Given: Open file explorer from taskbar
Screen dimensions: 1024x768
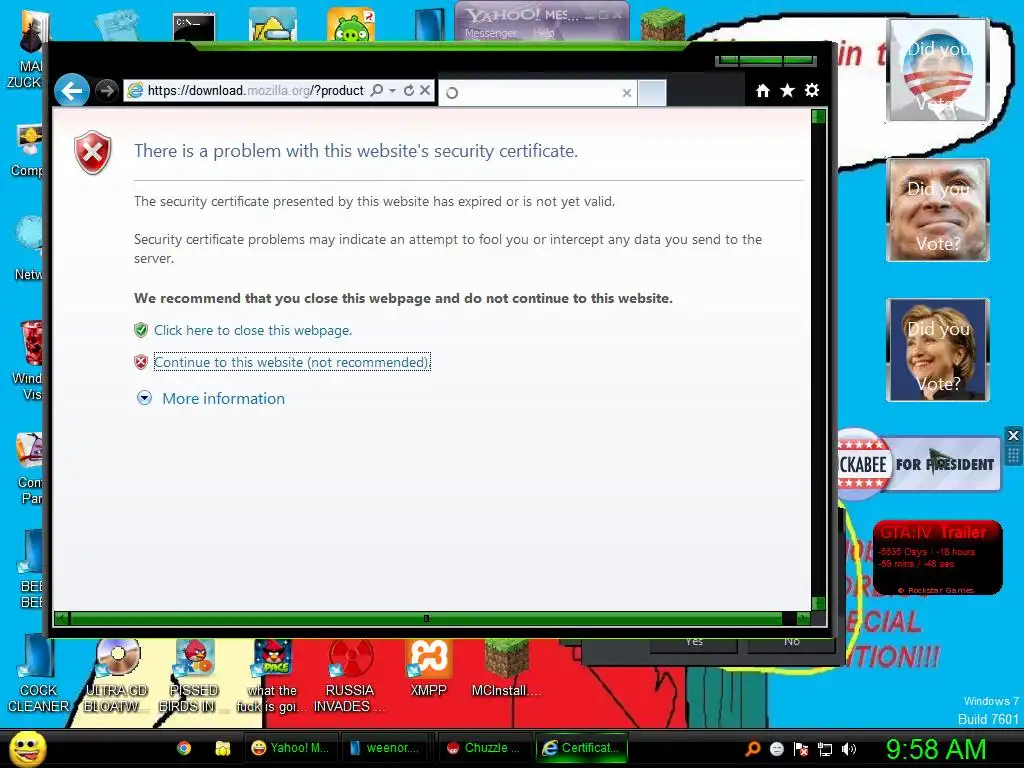Looking at the screenshot, I should tap(223, 748).
